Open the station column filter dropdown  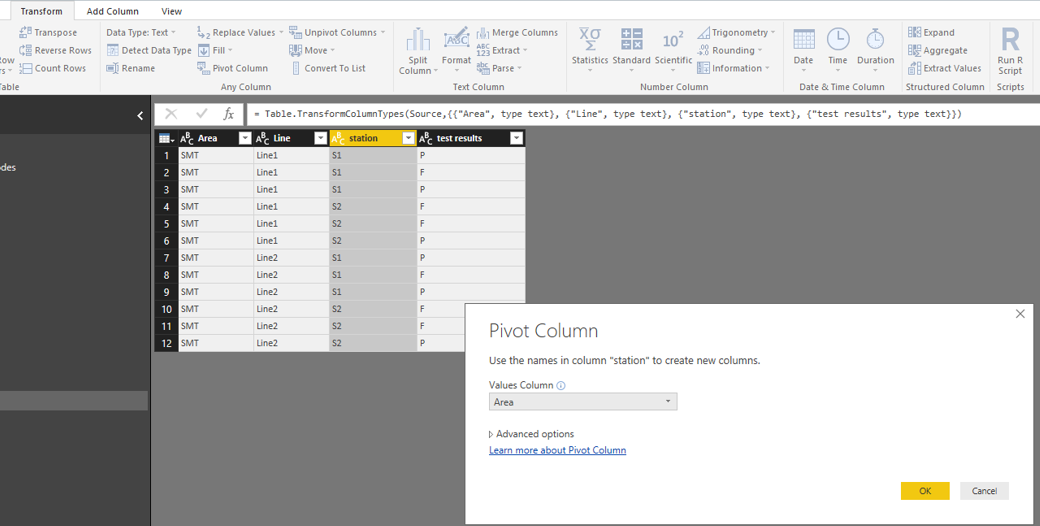[409, 139]
